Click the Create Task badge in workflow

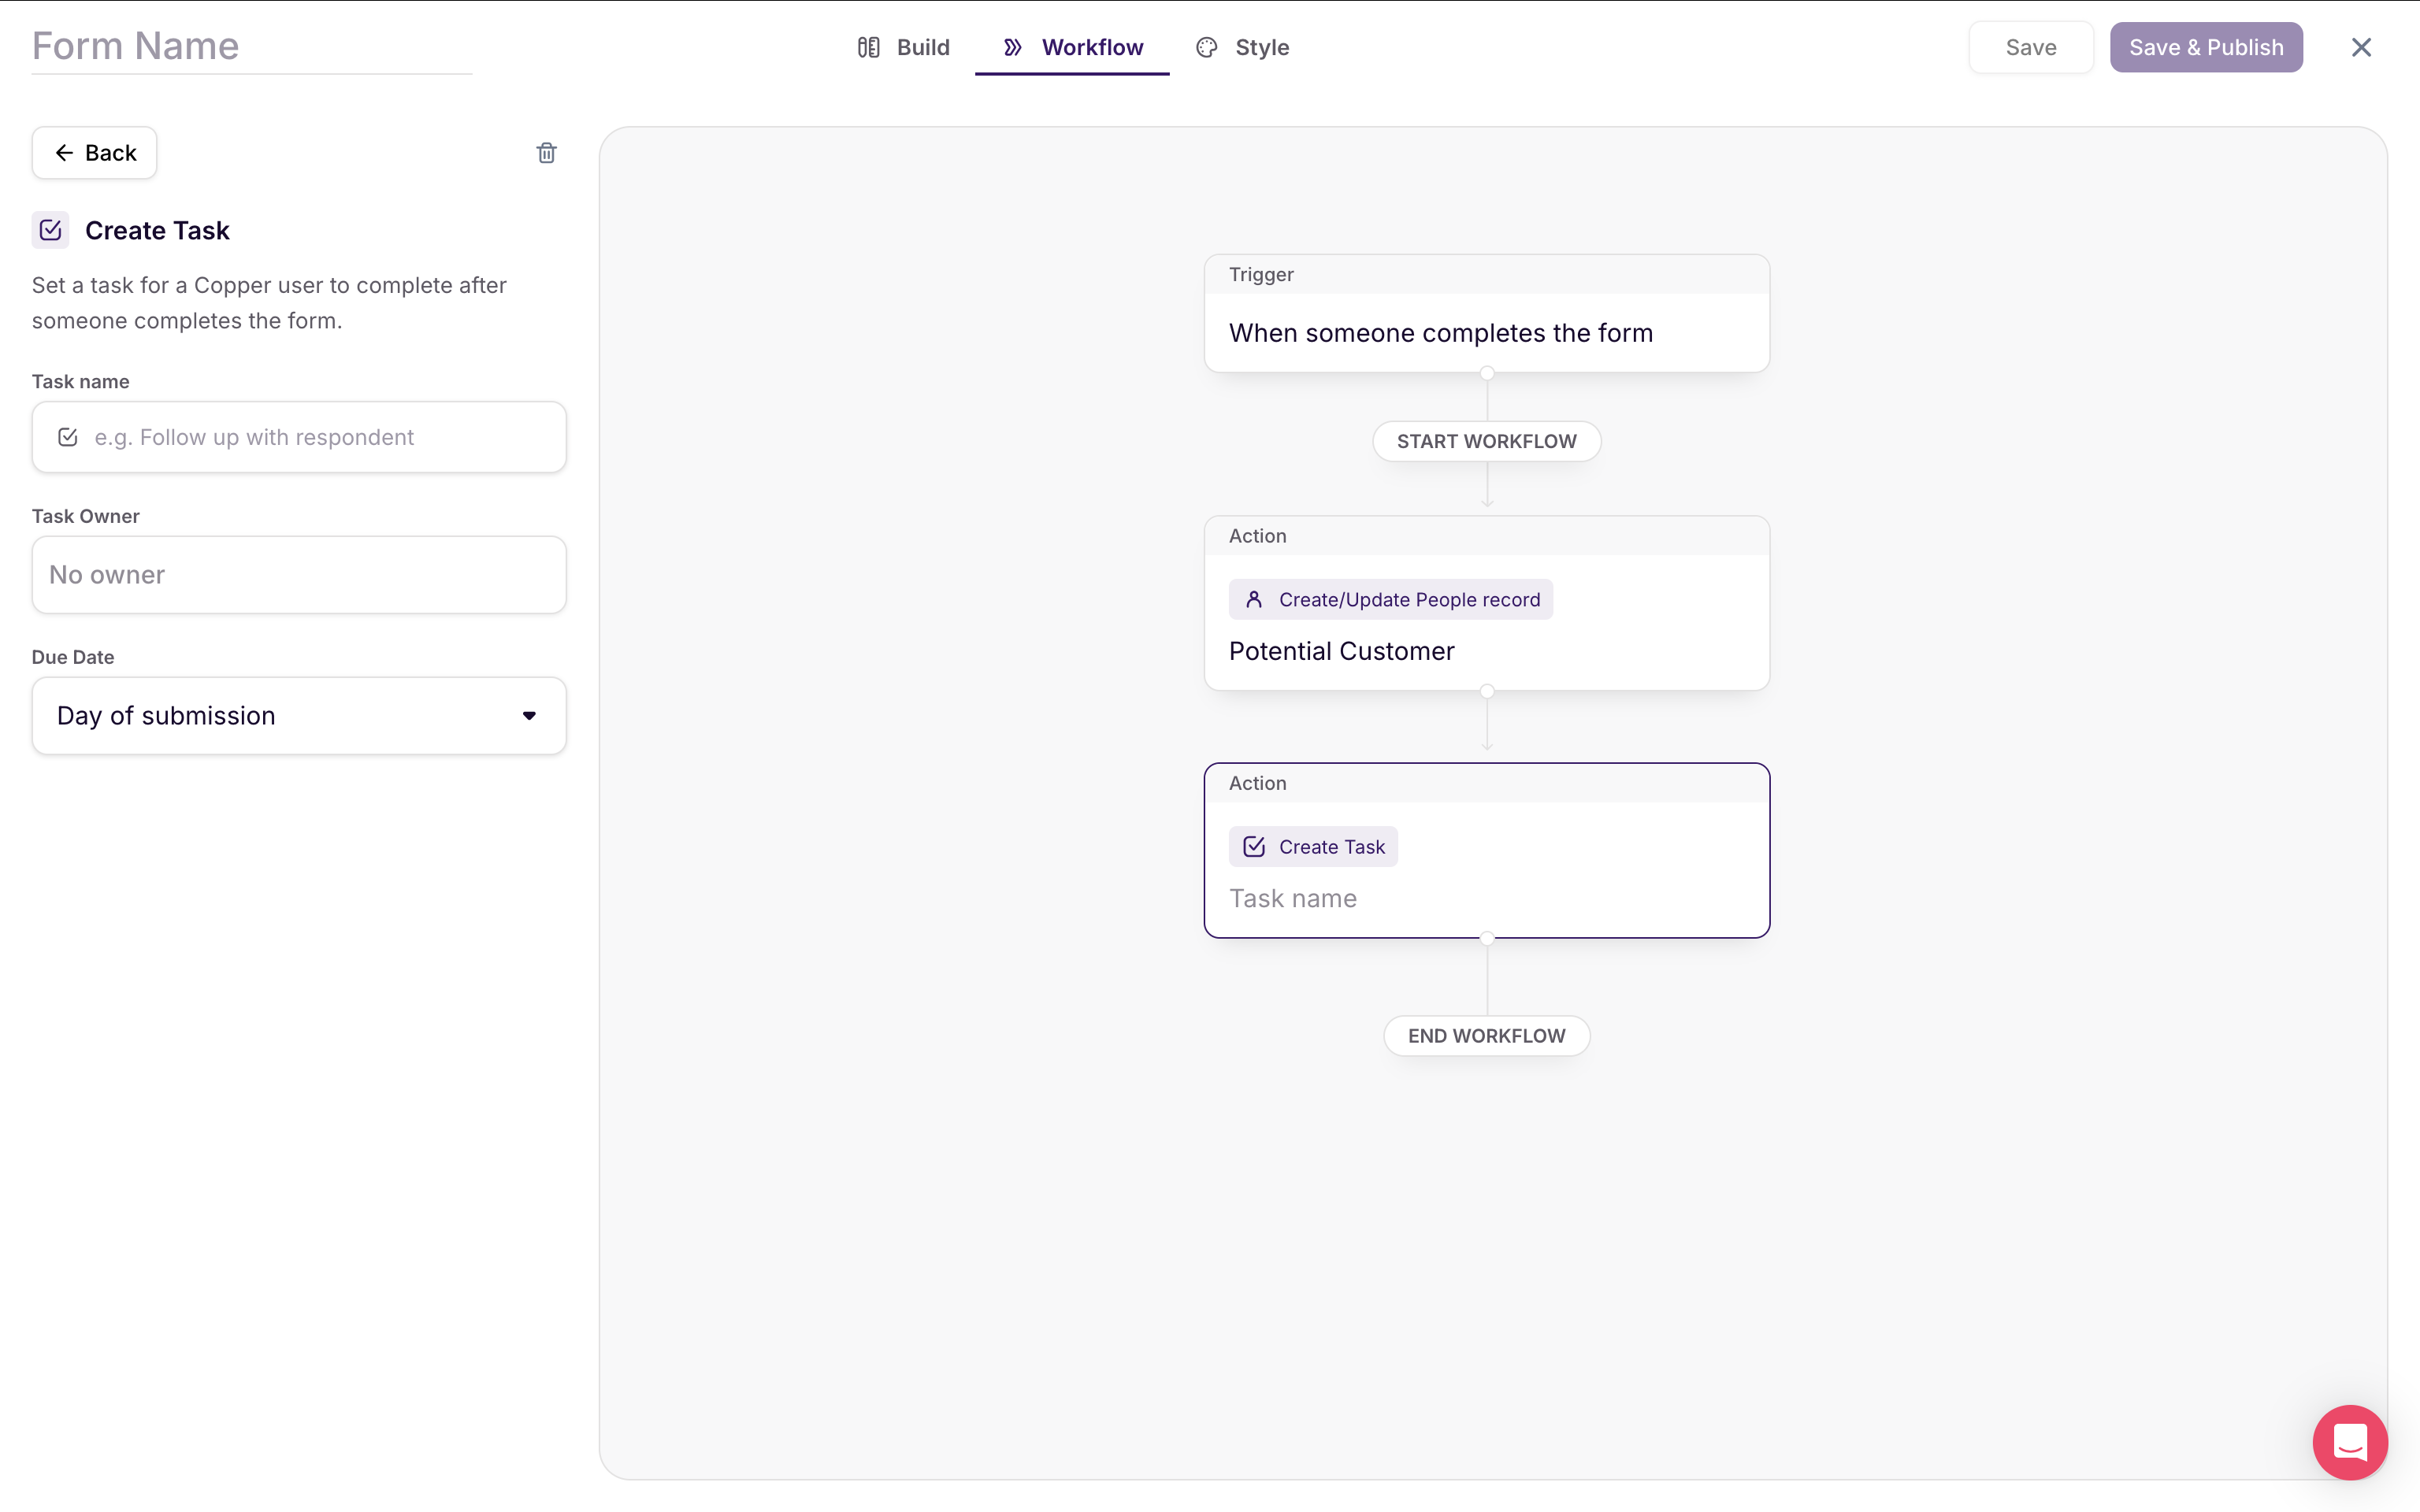(x=1313, y=847)
